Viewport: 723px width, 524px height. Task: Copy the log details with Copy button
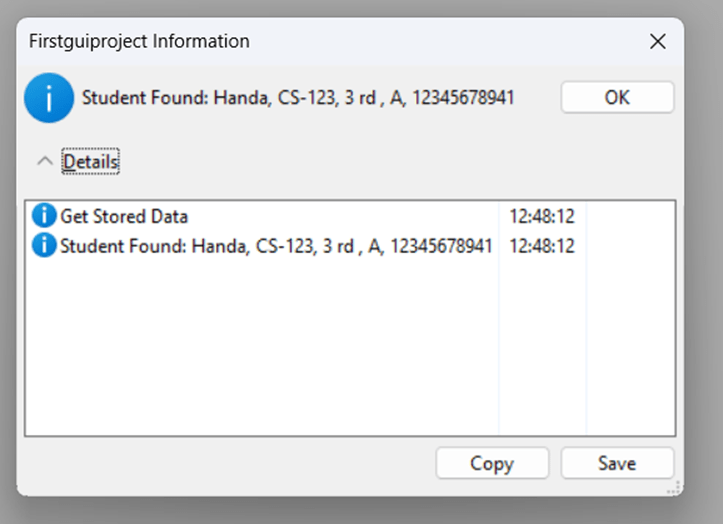[x=492, y=463]
